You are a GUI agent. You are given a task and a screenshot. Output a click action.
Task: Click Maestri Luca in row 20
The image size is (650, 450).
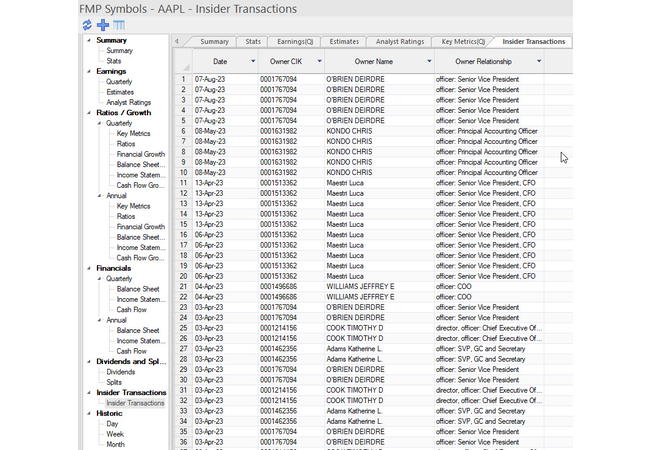point(345,276)
